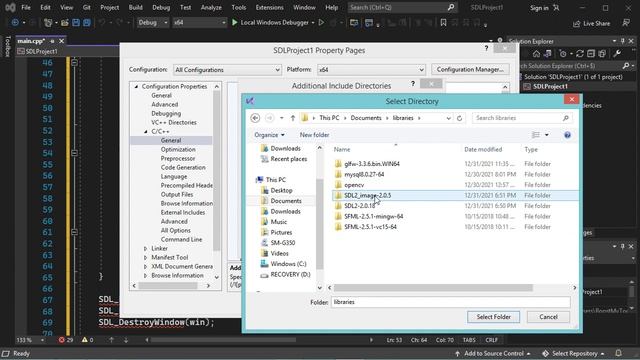Expand Manifest Tool tree node

(x=146, y=258)
